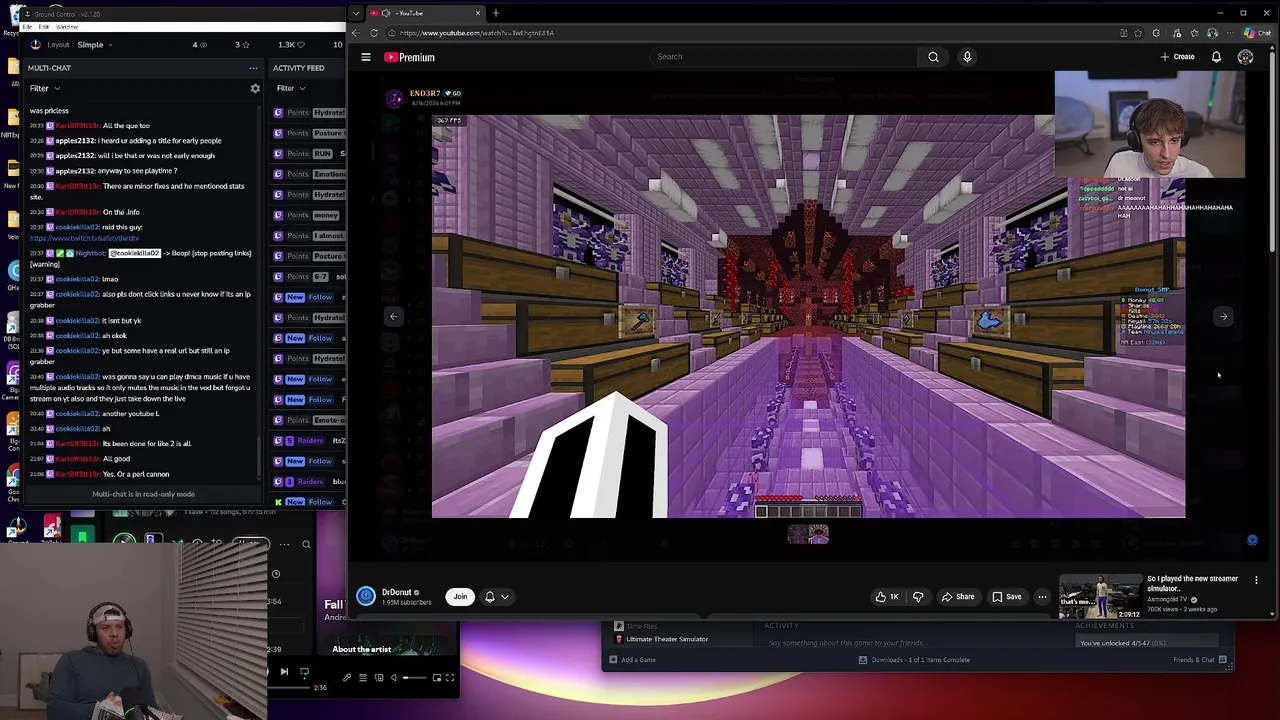The image size is (1280, 720).
Task: Click the 1.3K followers heart stat
Action: [291, 45]
